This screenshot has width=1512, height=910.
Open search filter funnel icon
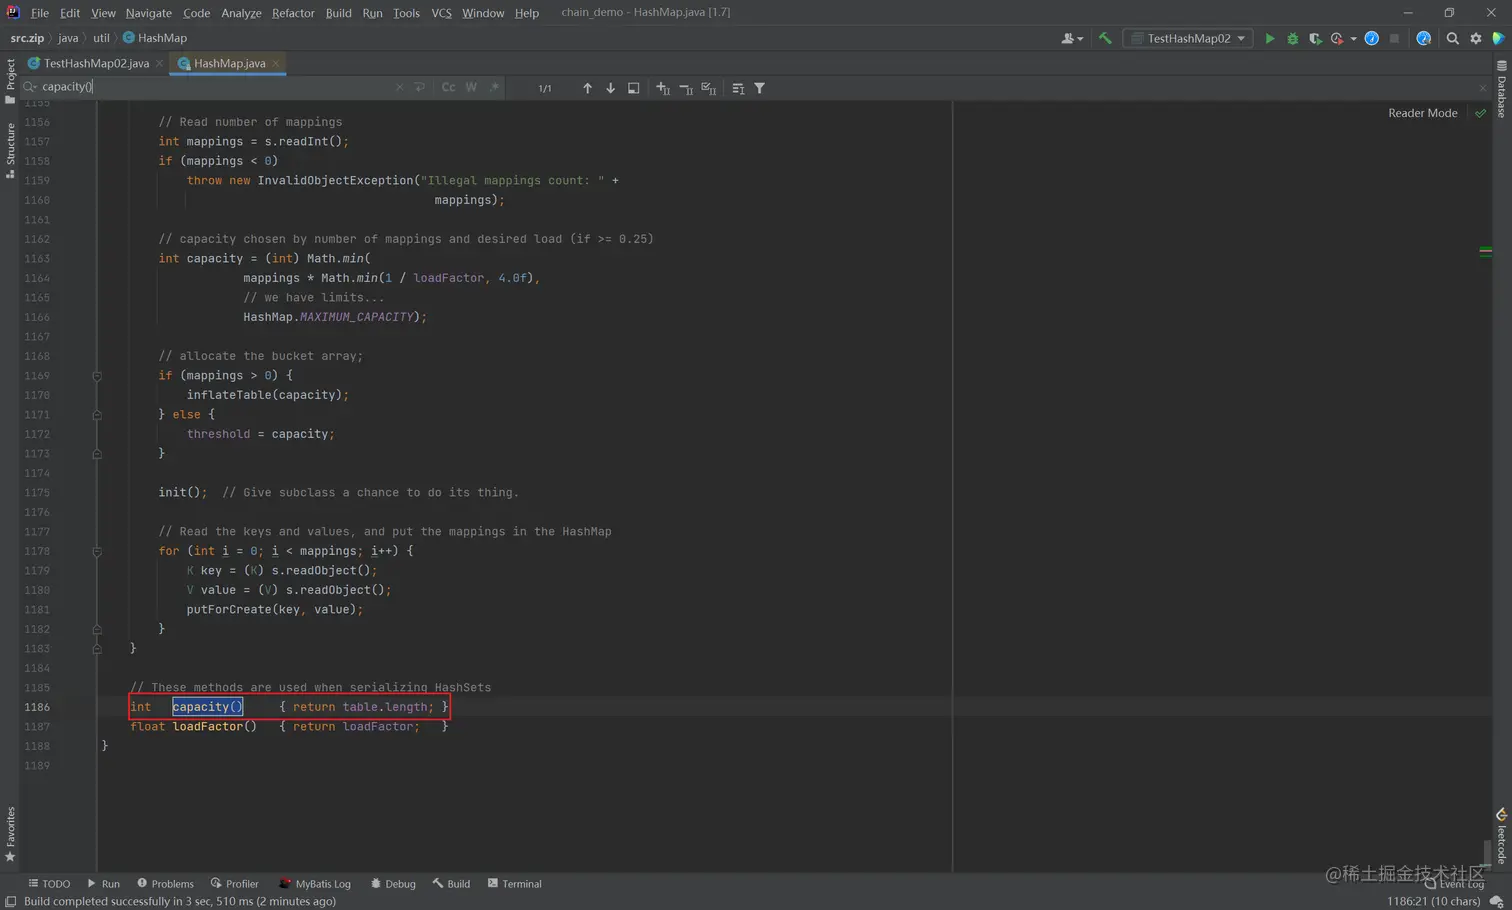tap(760, 88)
